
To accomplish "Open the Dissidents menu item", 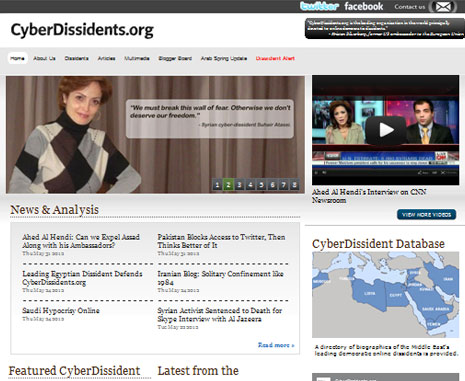I will click(77, 58).
